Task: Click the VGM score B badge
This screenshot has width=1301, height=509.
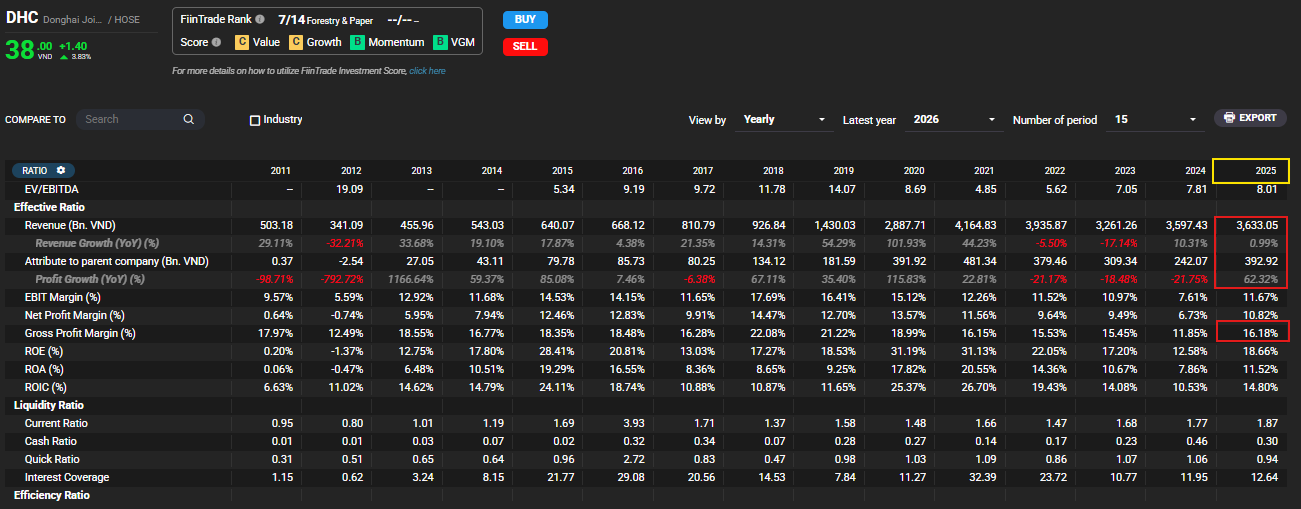Action: (x=441, y=42)
